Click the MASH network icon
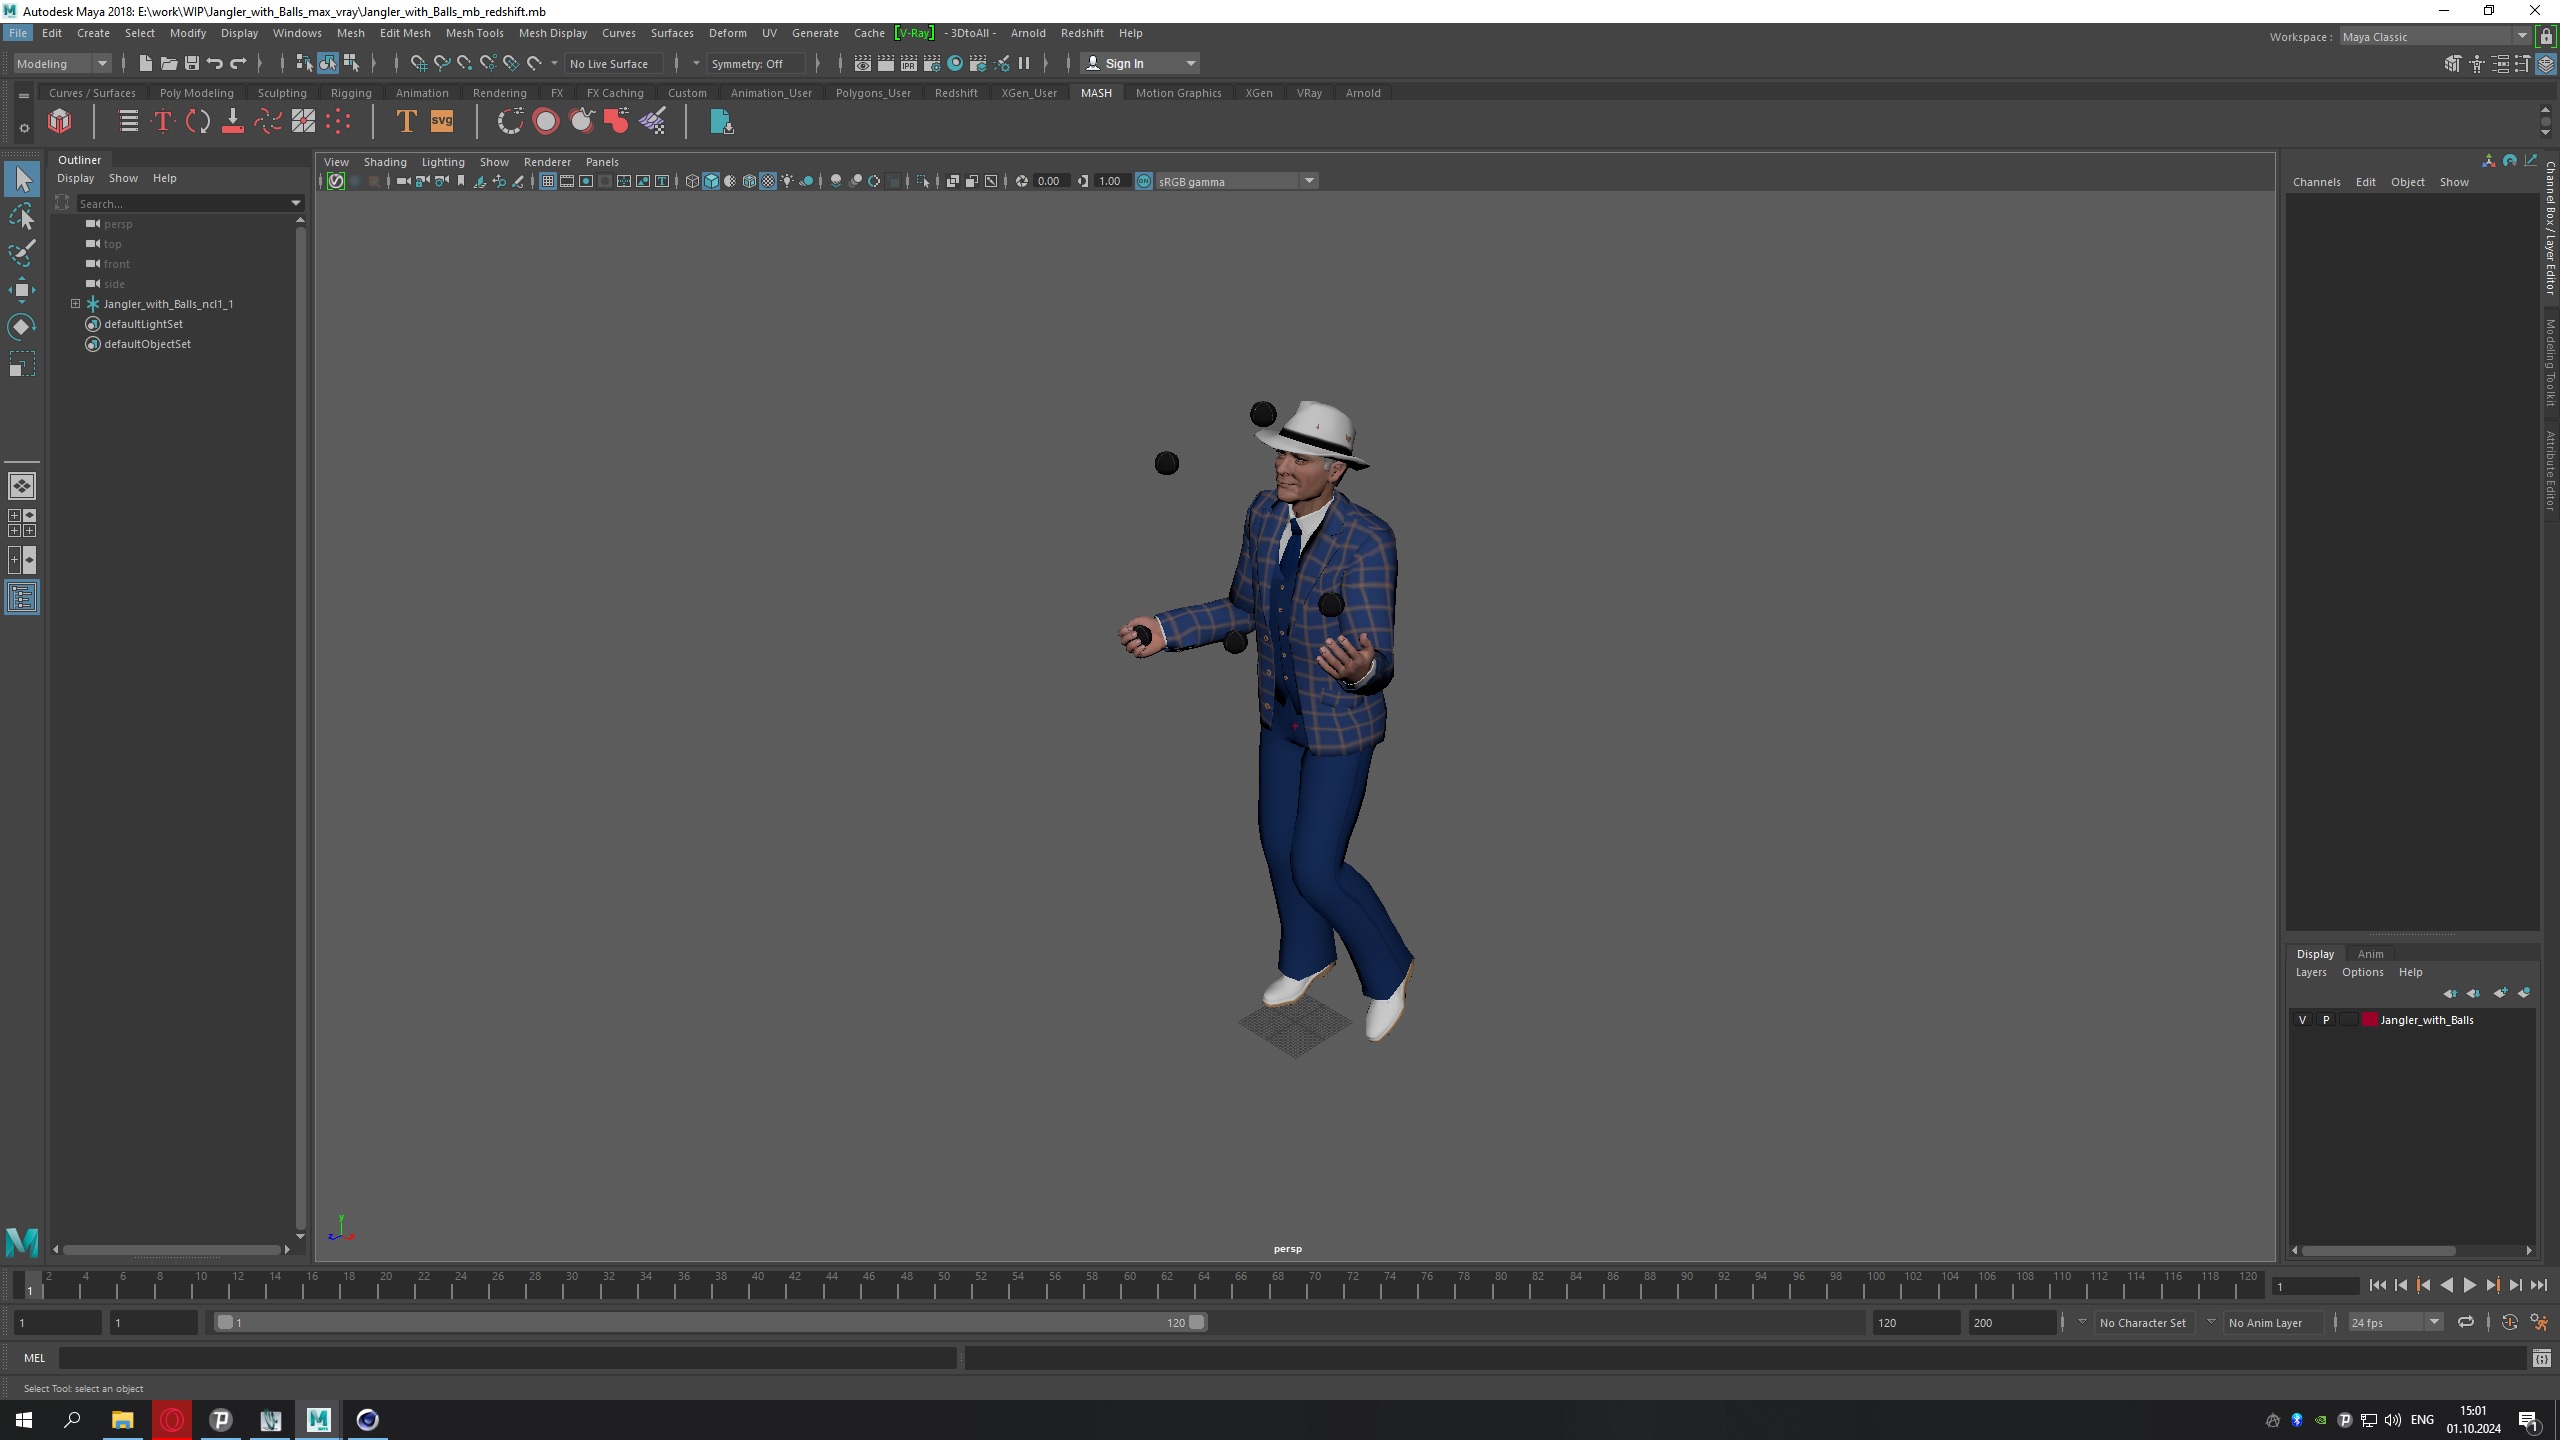The height and width of the screenshot is (1440, 2560). [60, 120]
